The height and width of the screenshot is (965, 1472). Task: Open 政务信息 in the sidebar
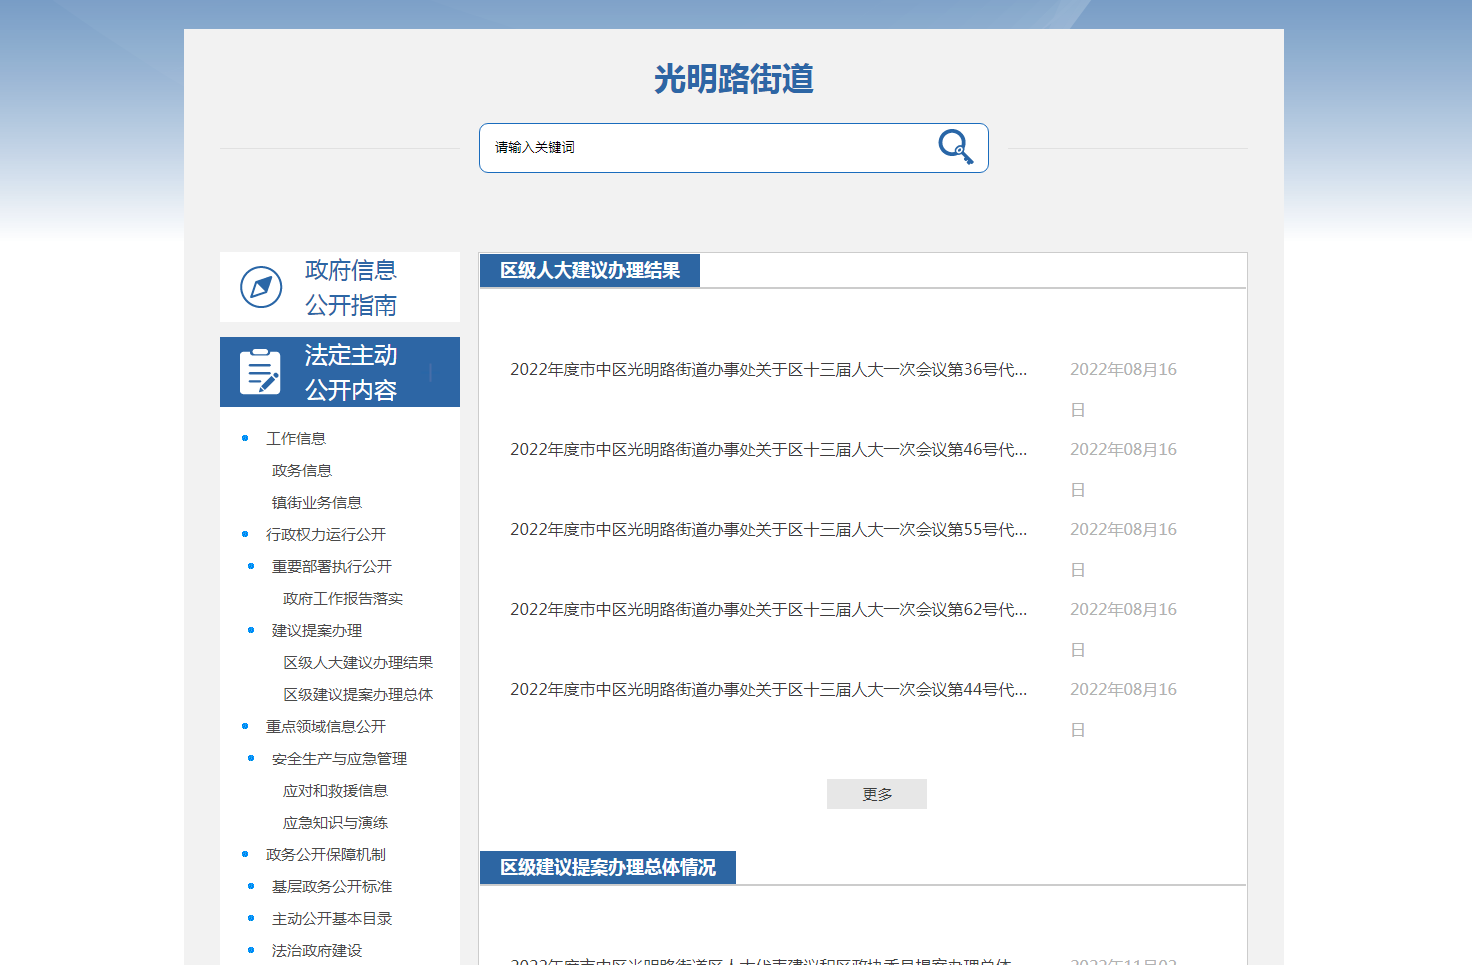301,471
